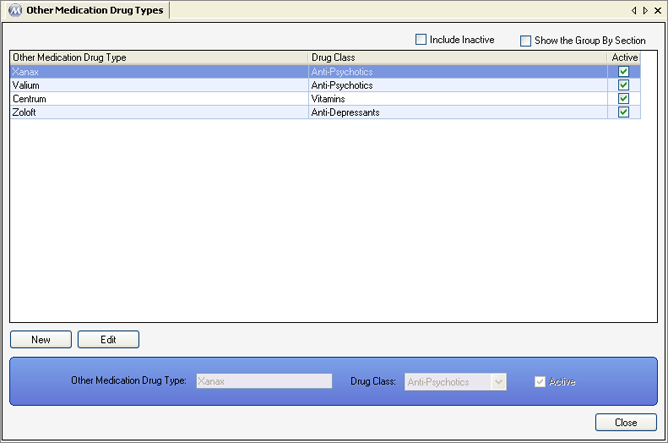Viewport: 668px width, 443px height.
Task: Select the Other Medication Drug Types tab
Action: [87, 10]
